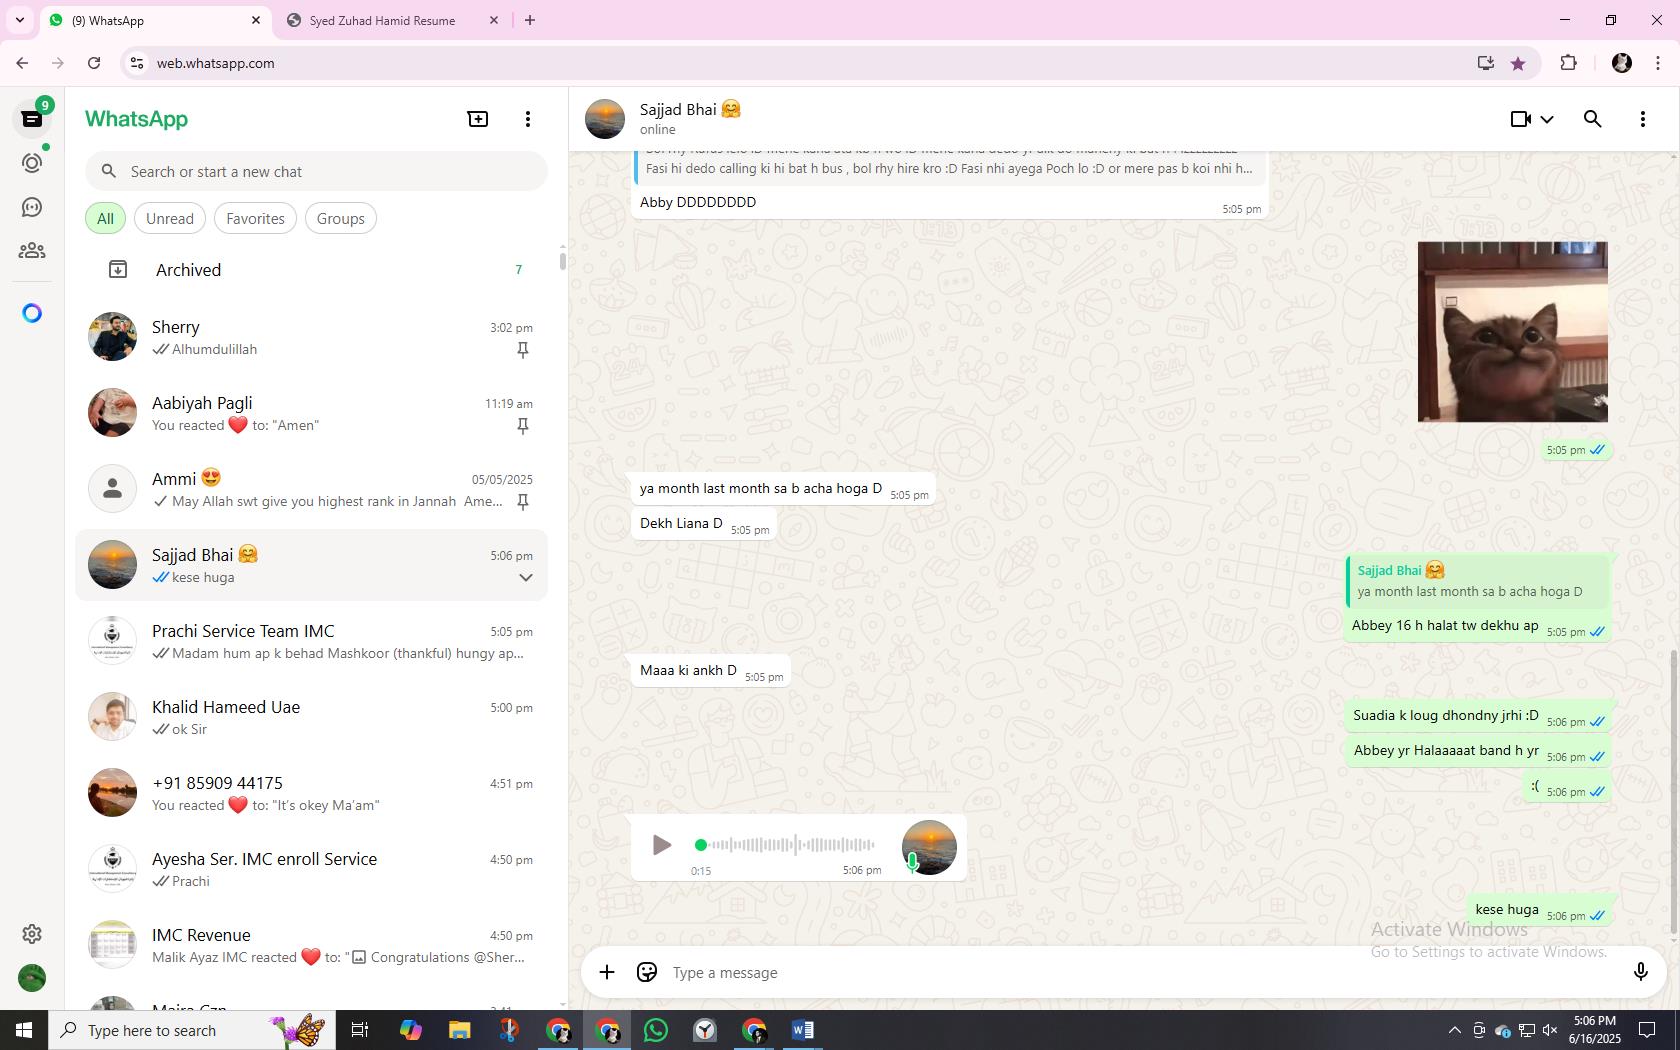Open browser extensions puzzle icon
Screen dimensions: 1680x1050
click(1568, 63)
